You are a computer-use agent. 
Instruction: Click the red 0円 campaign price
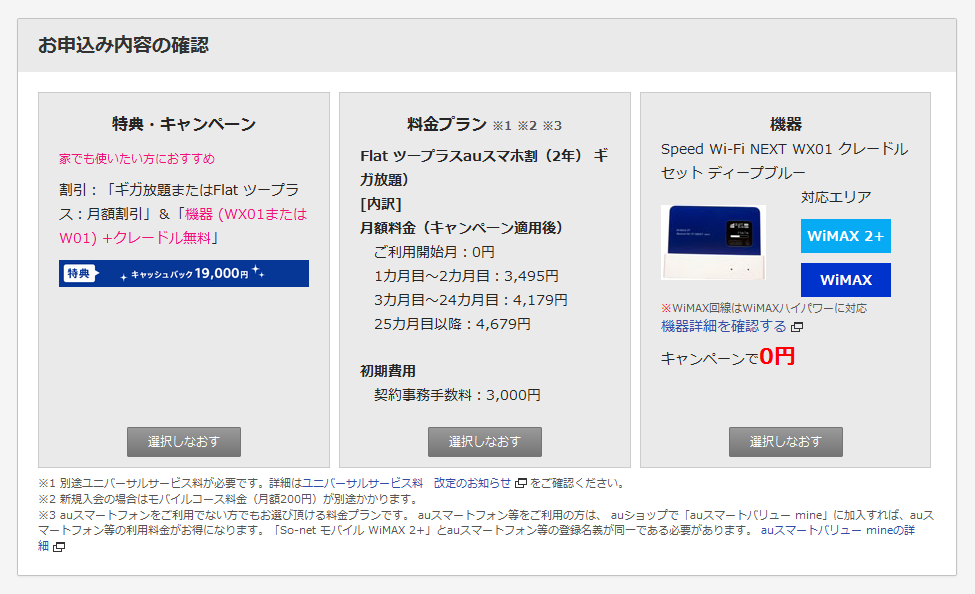point(777,356)
